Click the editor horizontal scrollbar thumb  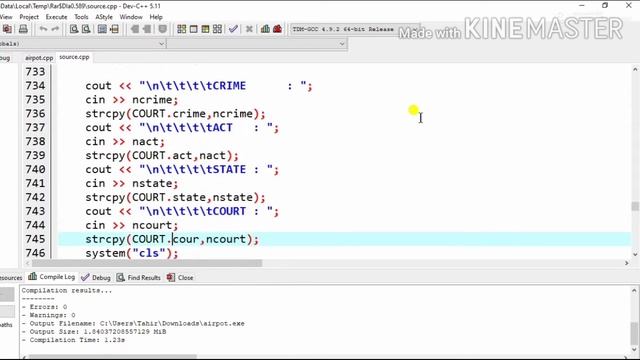pos(147,263)
